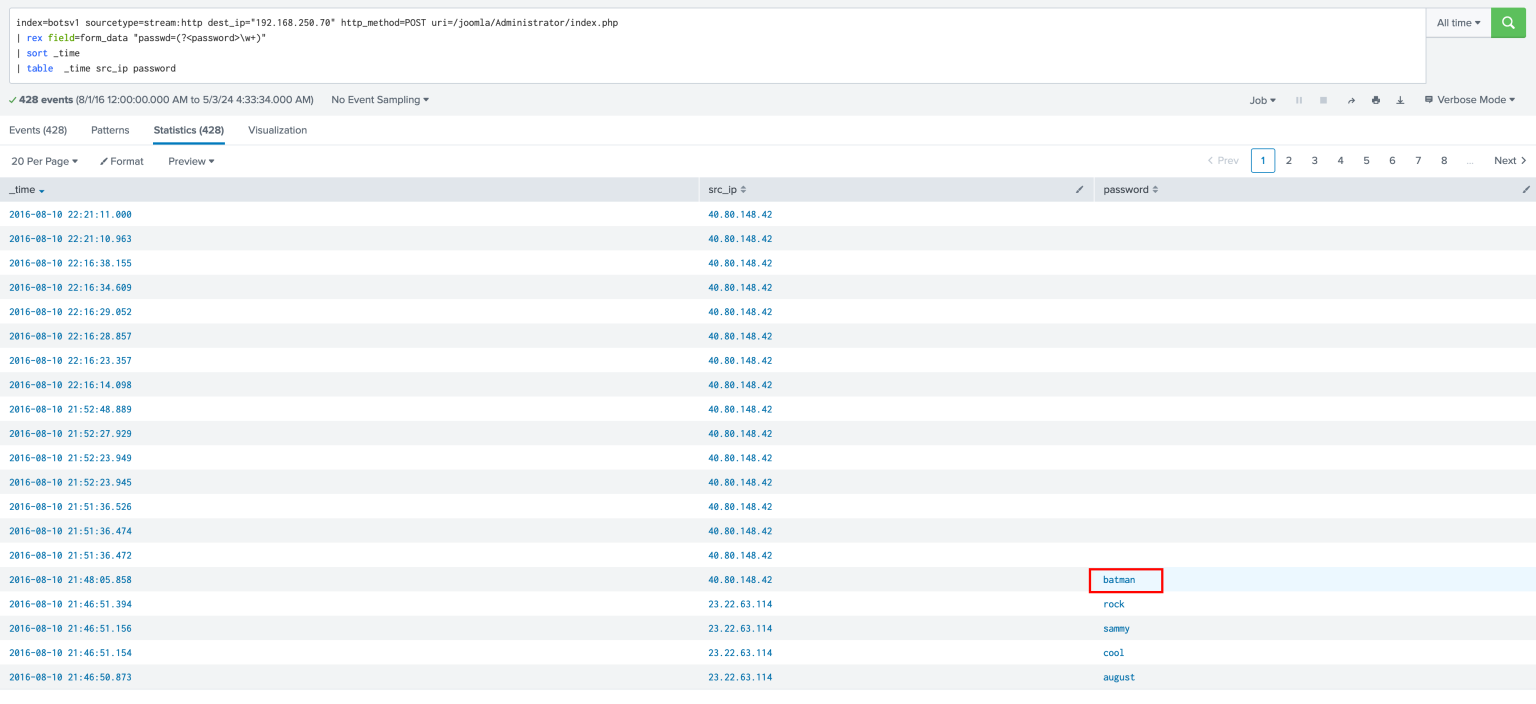Toggle sort order on src_ip column
The image size is (1536, 704).
727,189
